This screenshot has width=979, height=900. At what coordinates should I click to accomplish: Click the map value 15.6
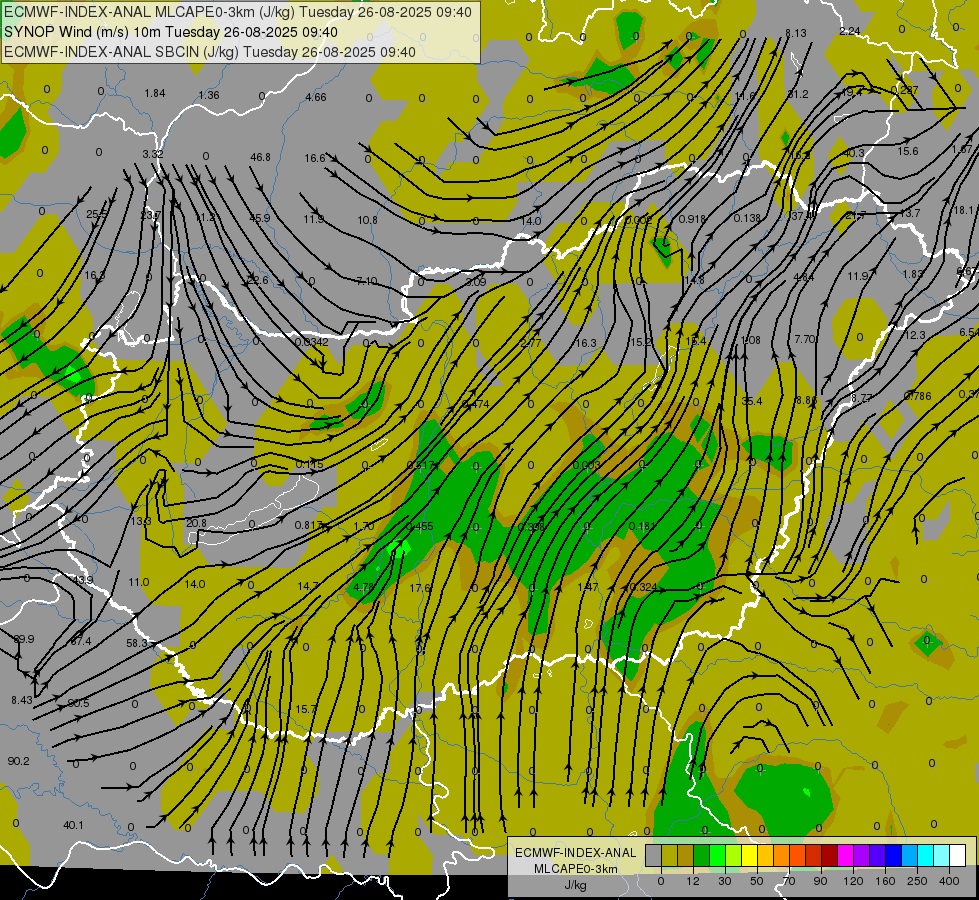coord(908,151)
